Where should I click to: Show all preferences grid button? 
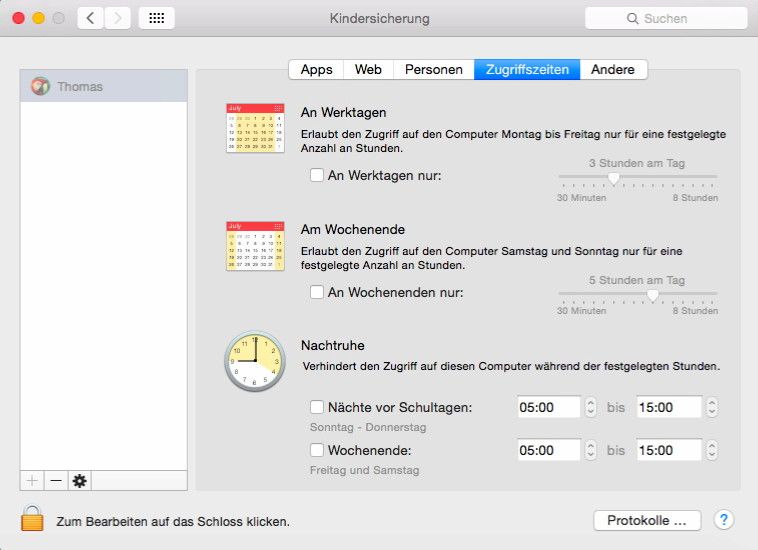156,18
